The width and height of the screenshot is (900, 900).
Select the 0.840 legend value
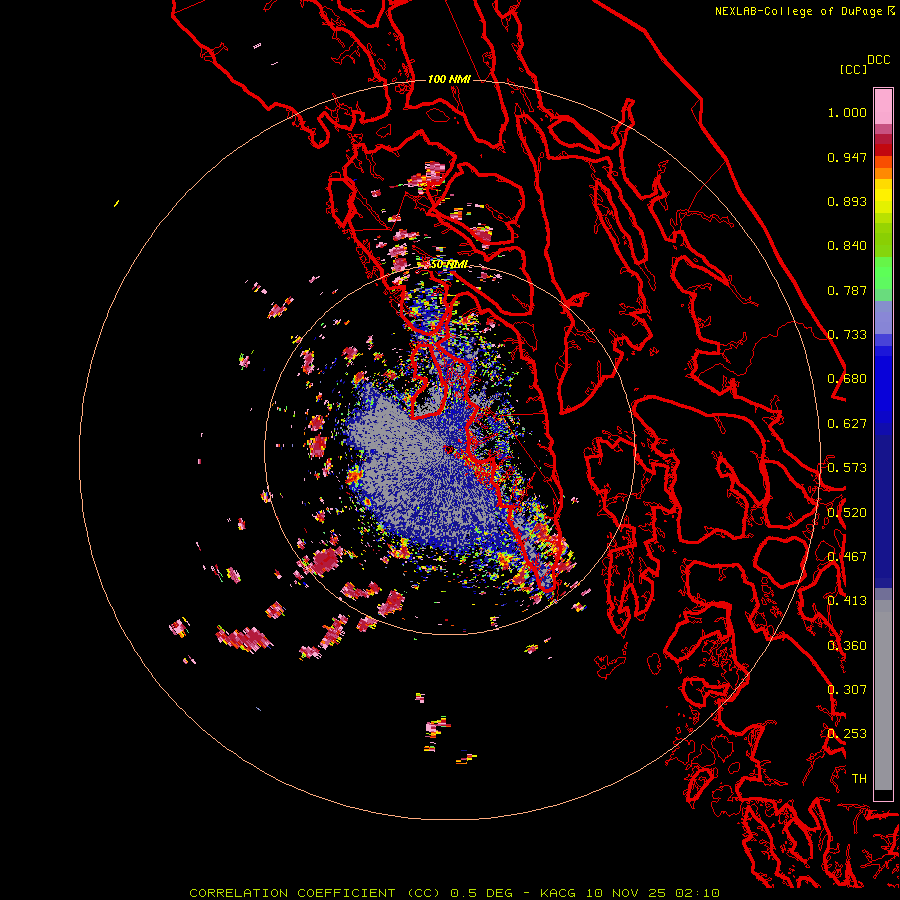tap(847, 246)
